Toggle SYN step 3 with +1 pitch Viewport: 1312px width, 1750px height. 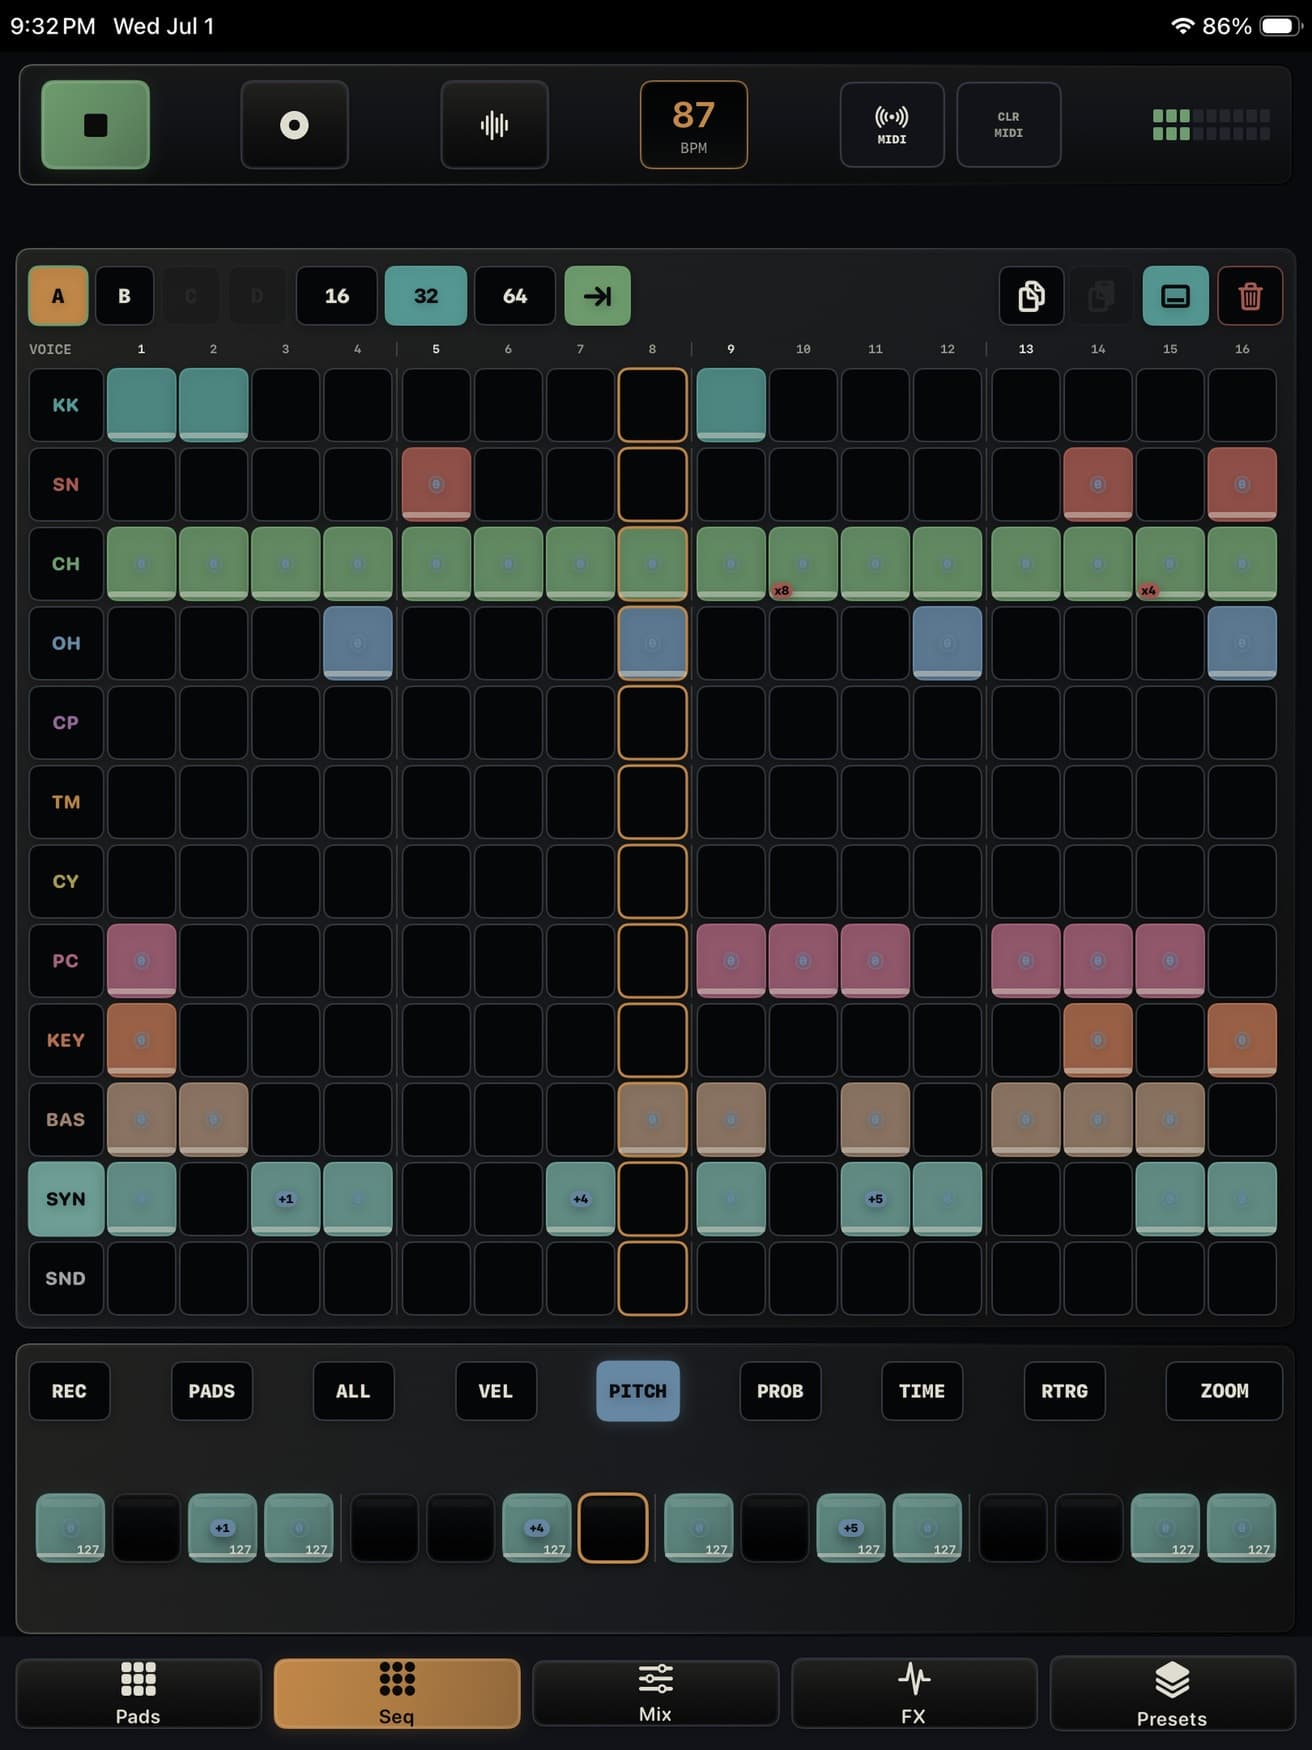pos(286,1199)
